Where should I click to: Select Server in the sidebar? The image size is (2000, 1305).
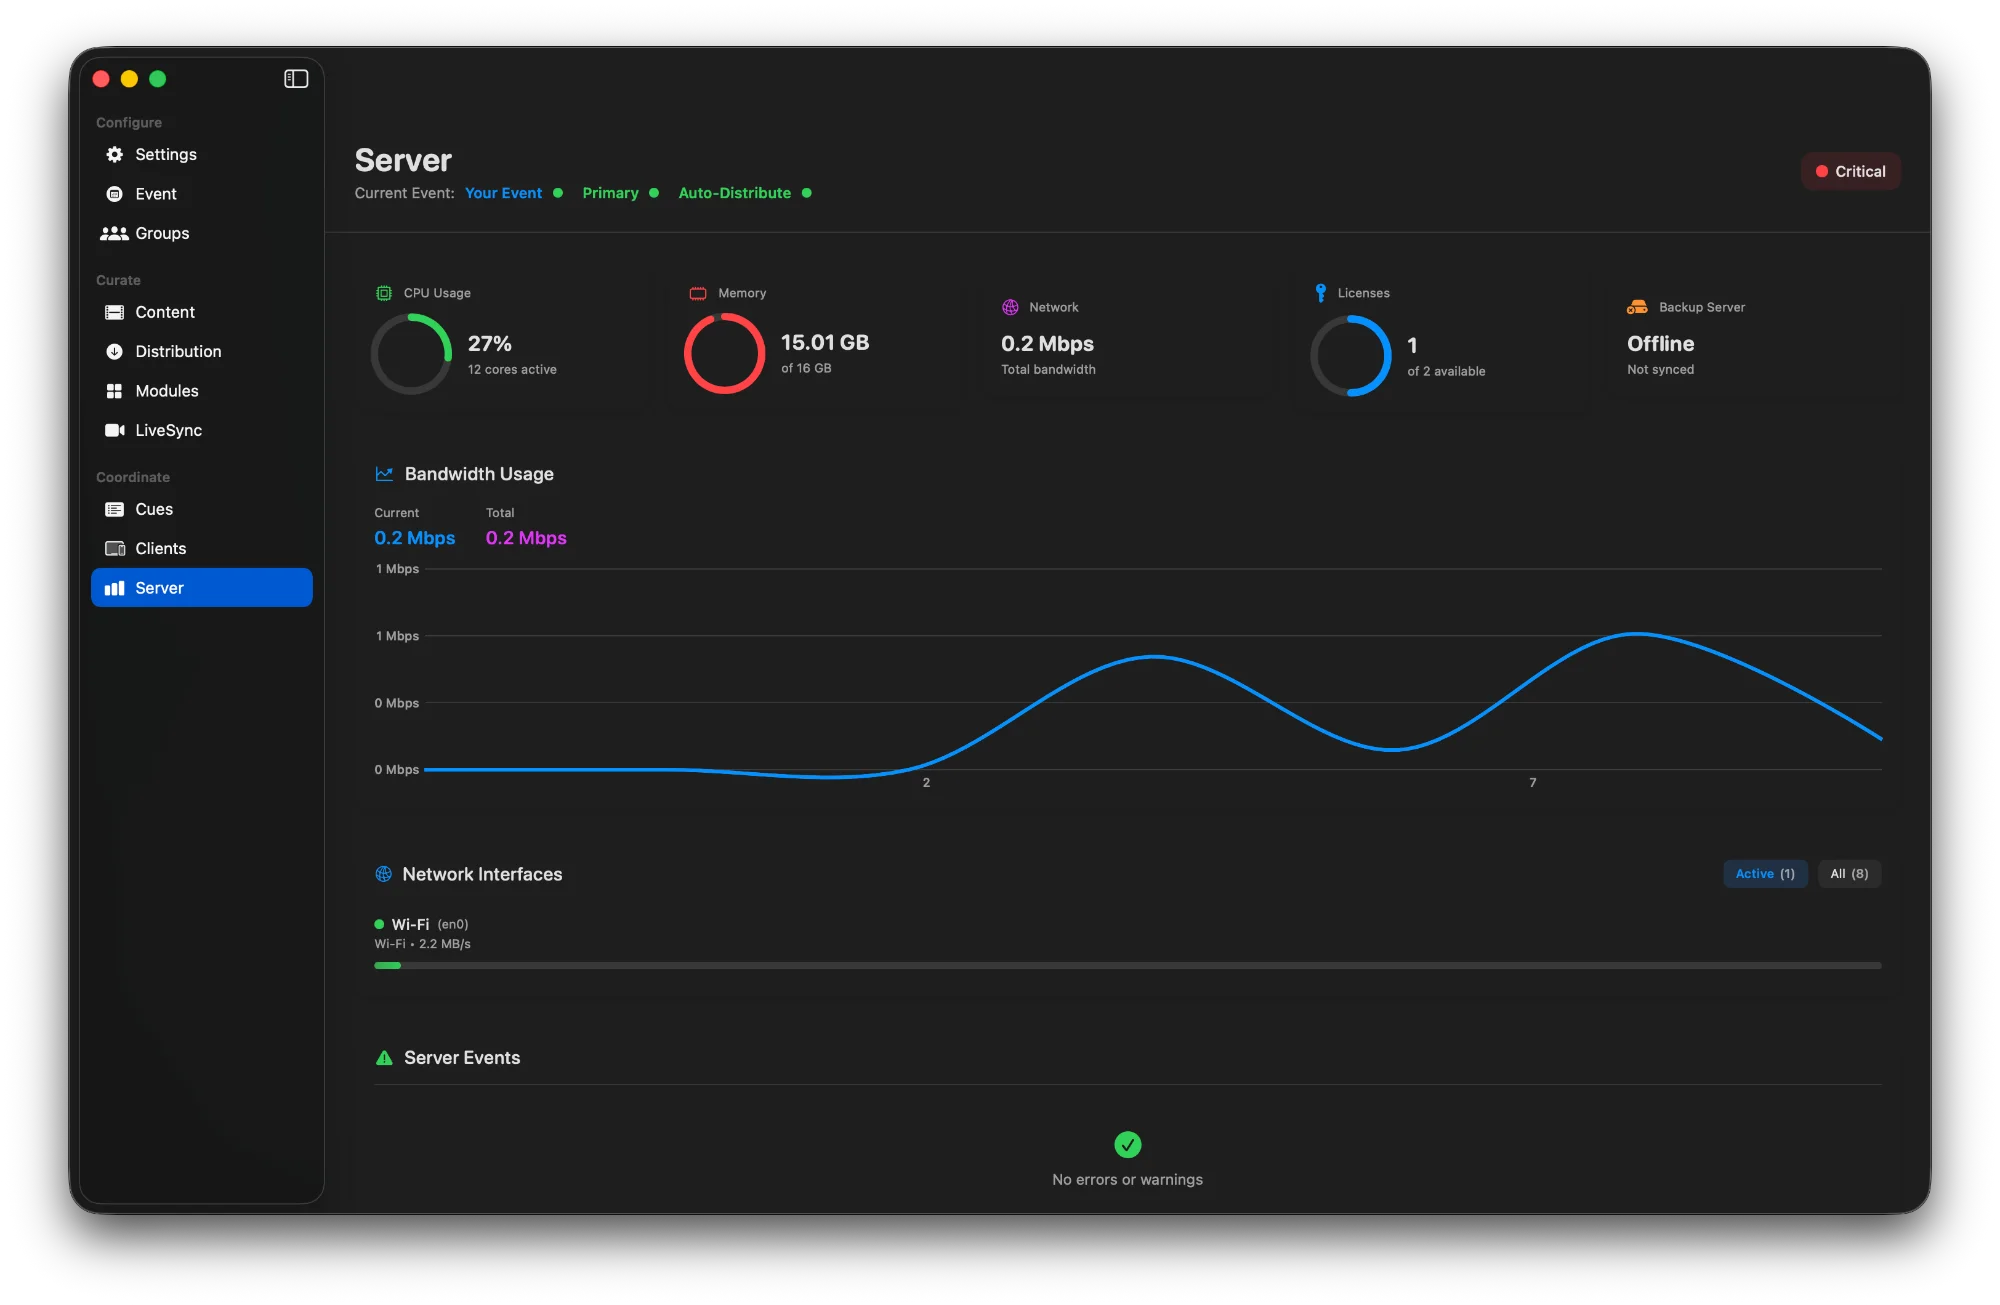[x=160, y=587]
